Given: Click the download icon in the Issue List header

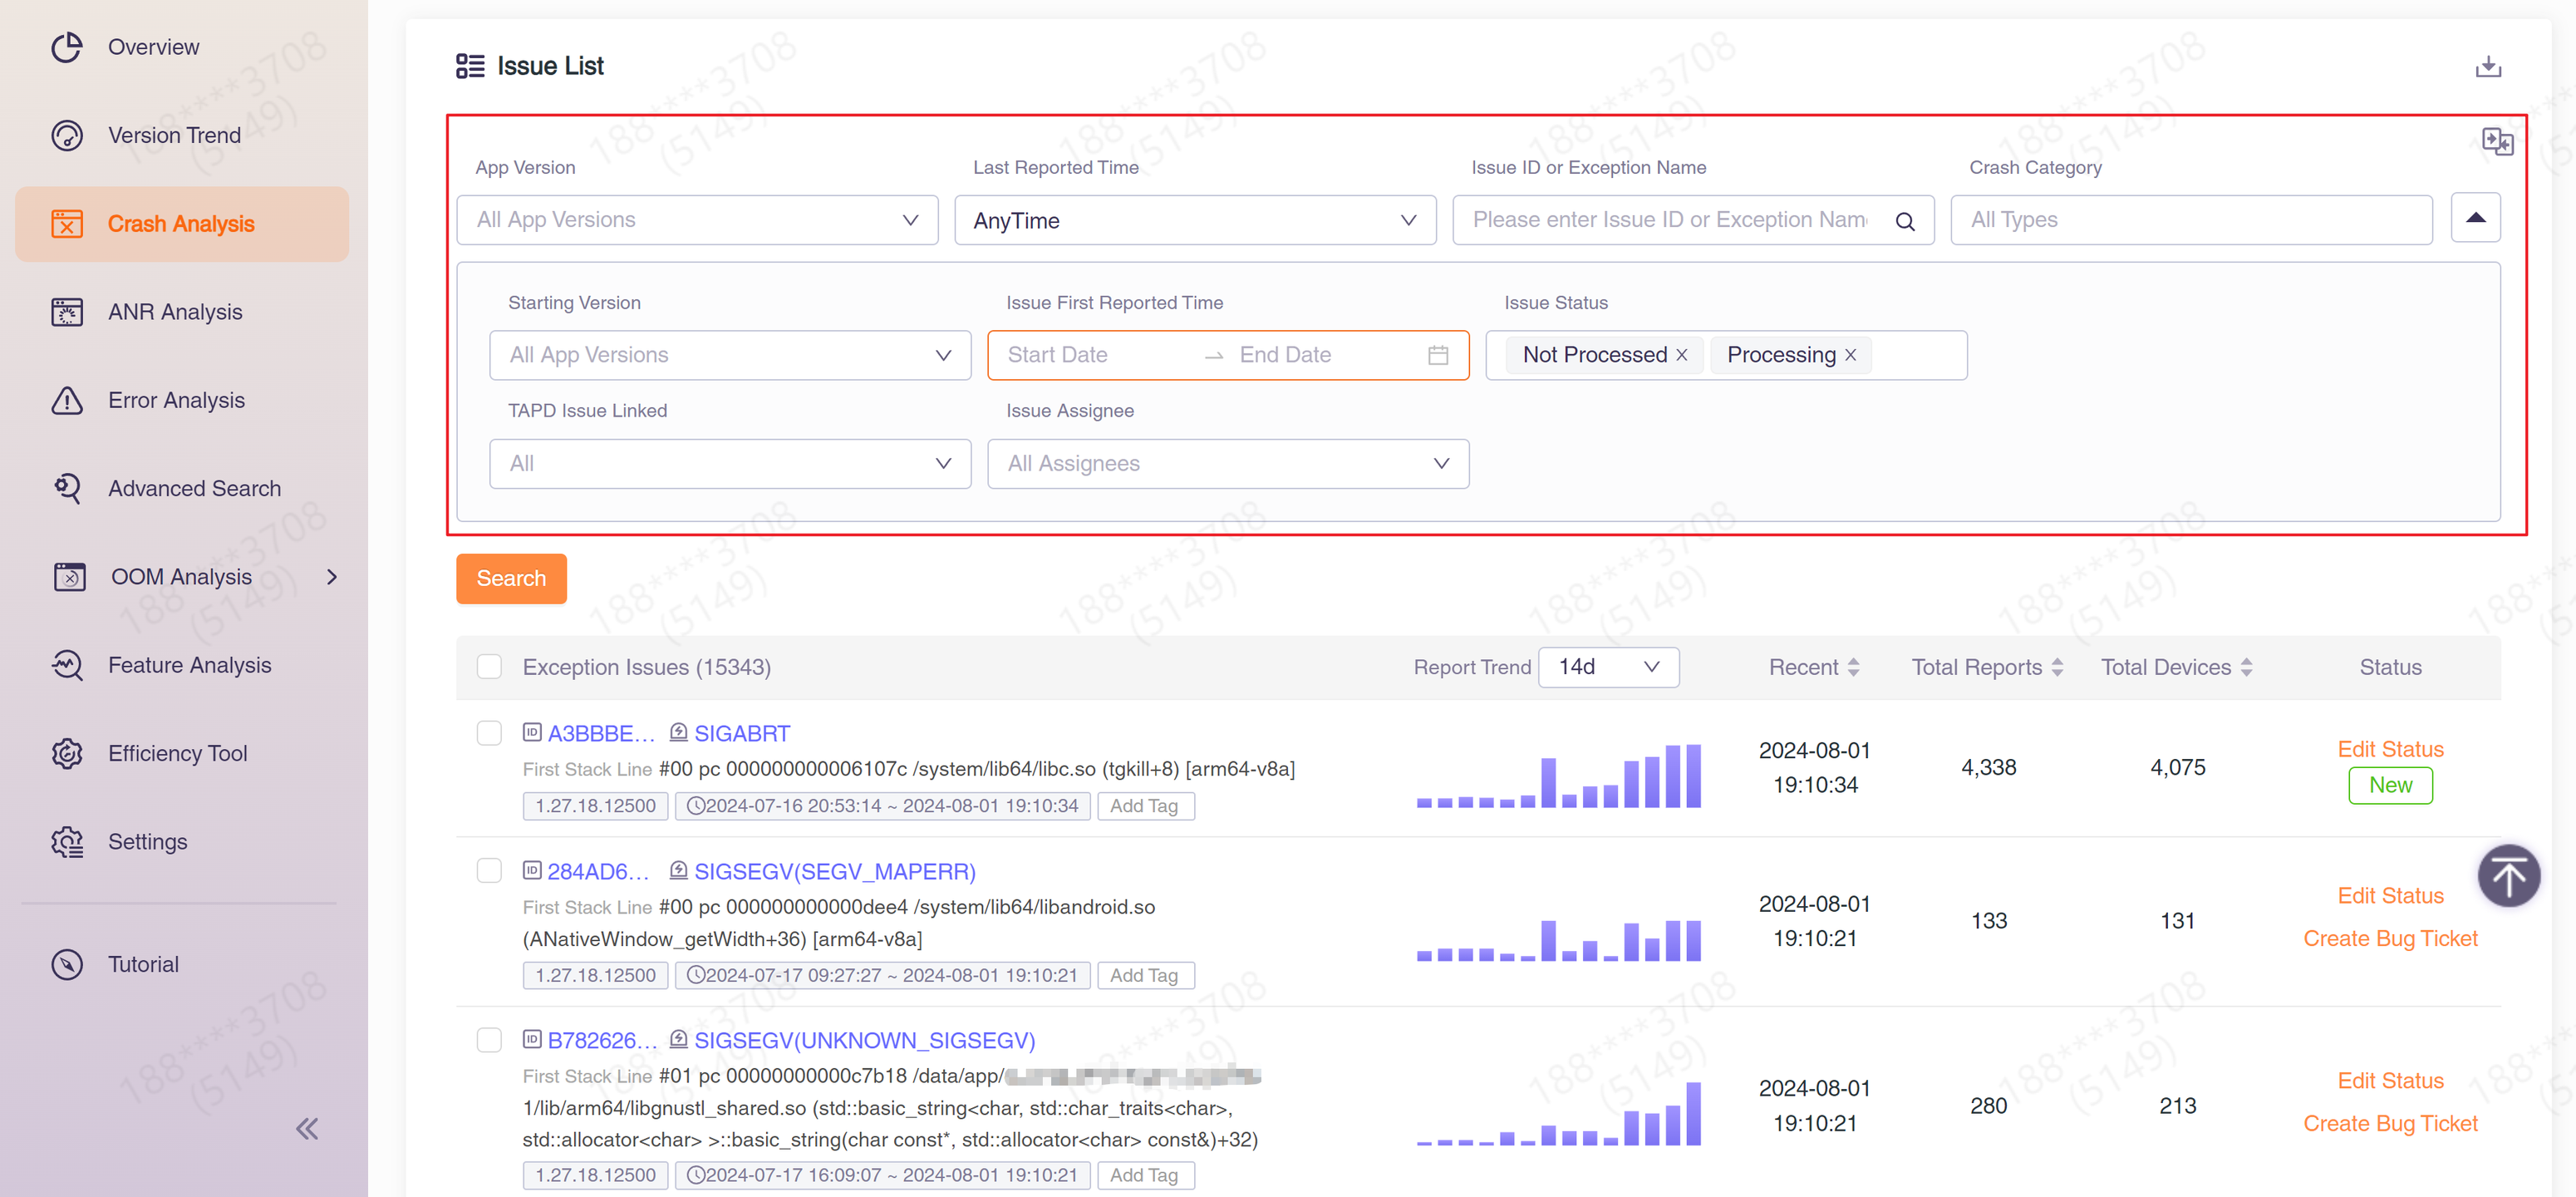Looking at the screenshot, I should pos(2487,67).
